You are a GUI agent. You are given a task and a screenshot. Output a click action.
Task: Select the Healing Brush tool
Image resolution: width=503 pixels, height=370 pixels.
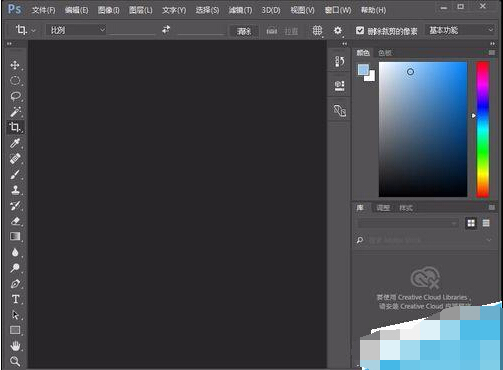[x=15, y=159]
